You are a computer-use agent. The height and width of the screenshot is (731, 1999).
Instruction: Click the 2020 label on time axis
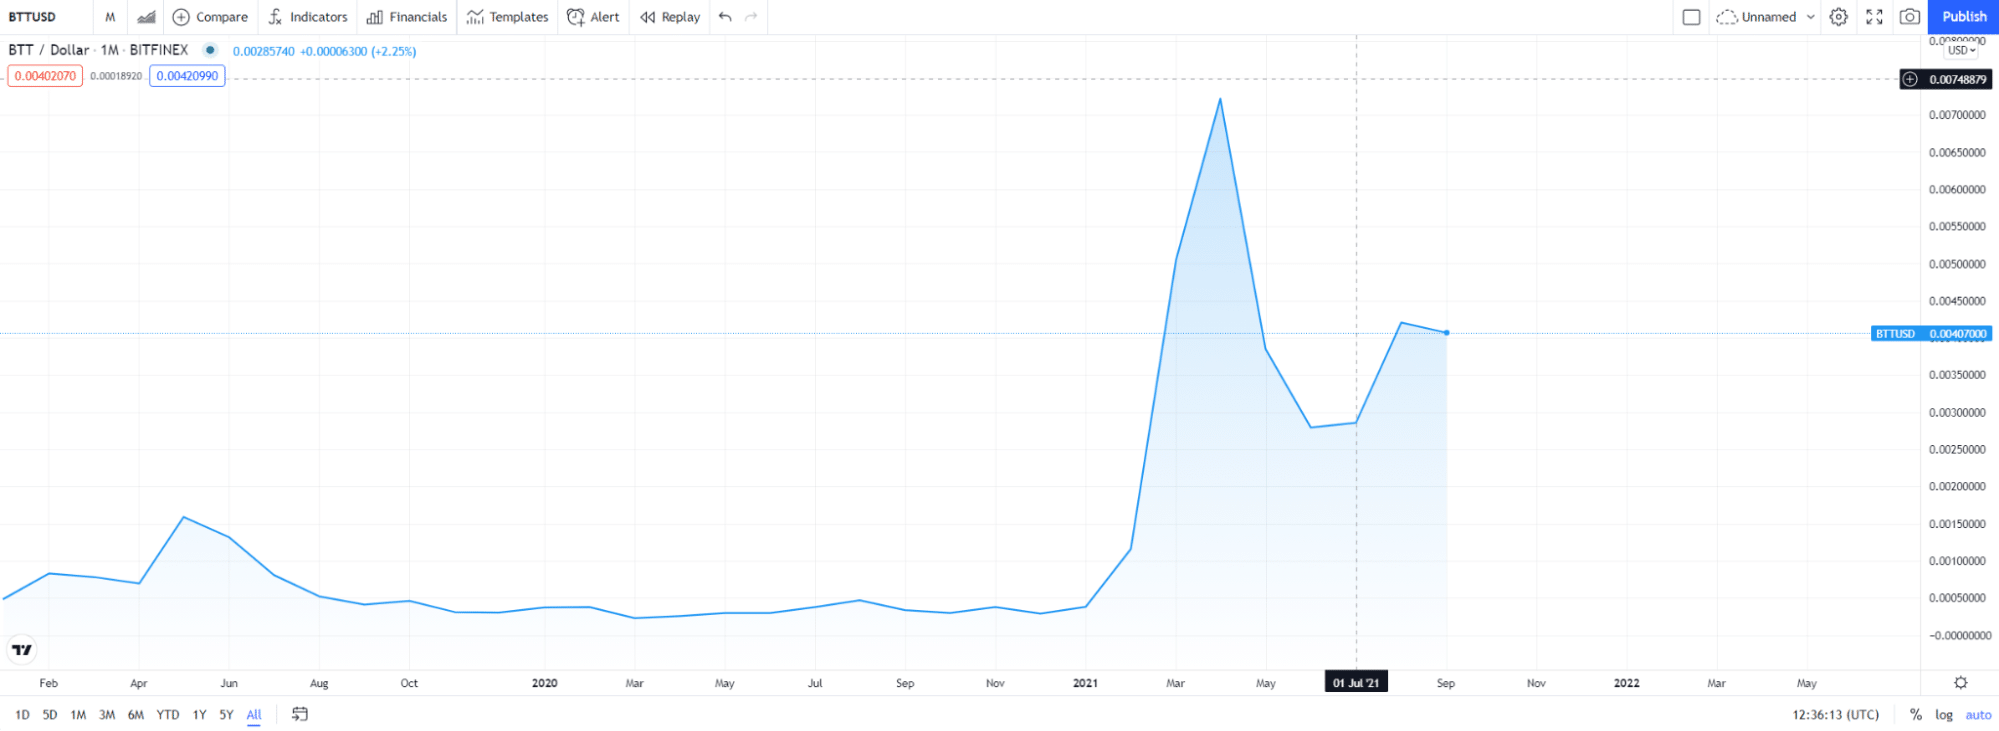[x=544, y=683]
